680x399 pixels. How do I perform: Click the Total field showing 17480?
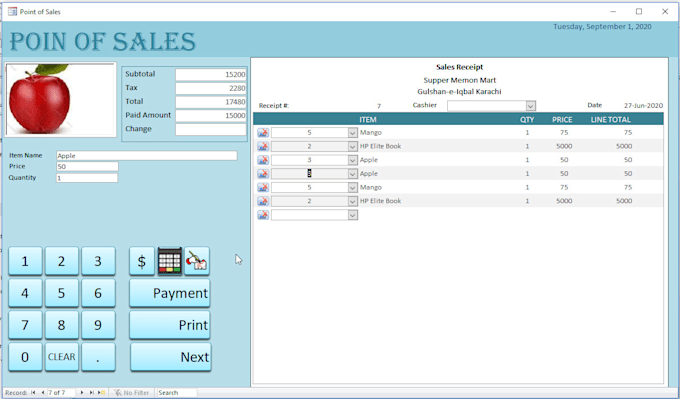tap(211, 102)
